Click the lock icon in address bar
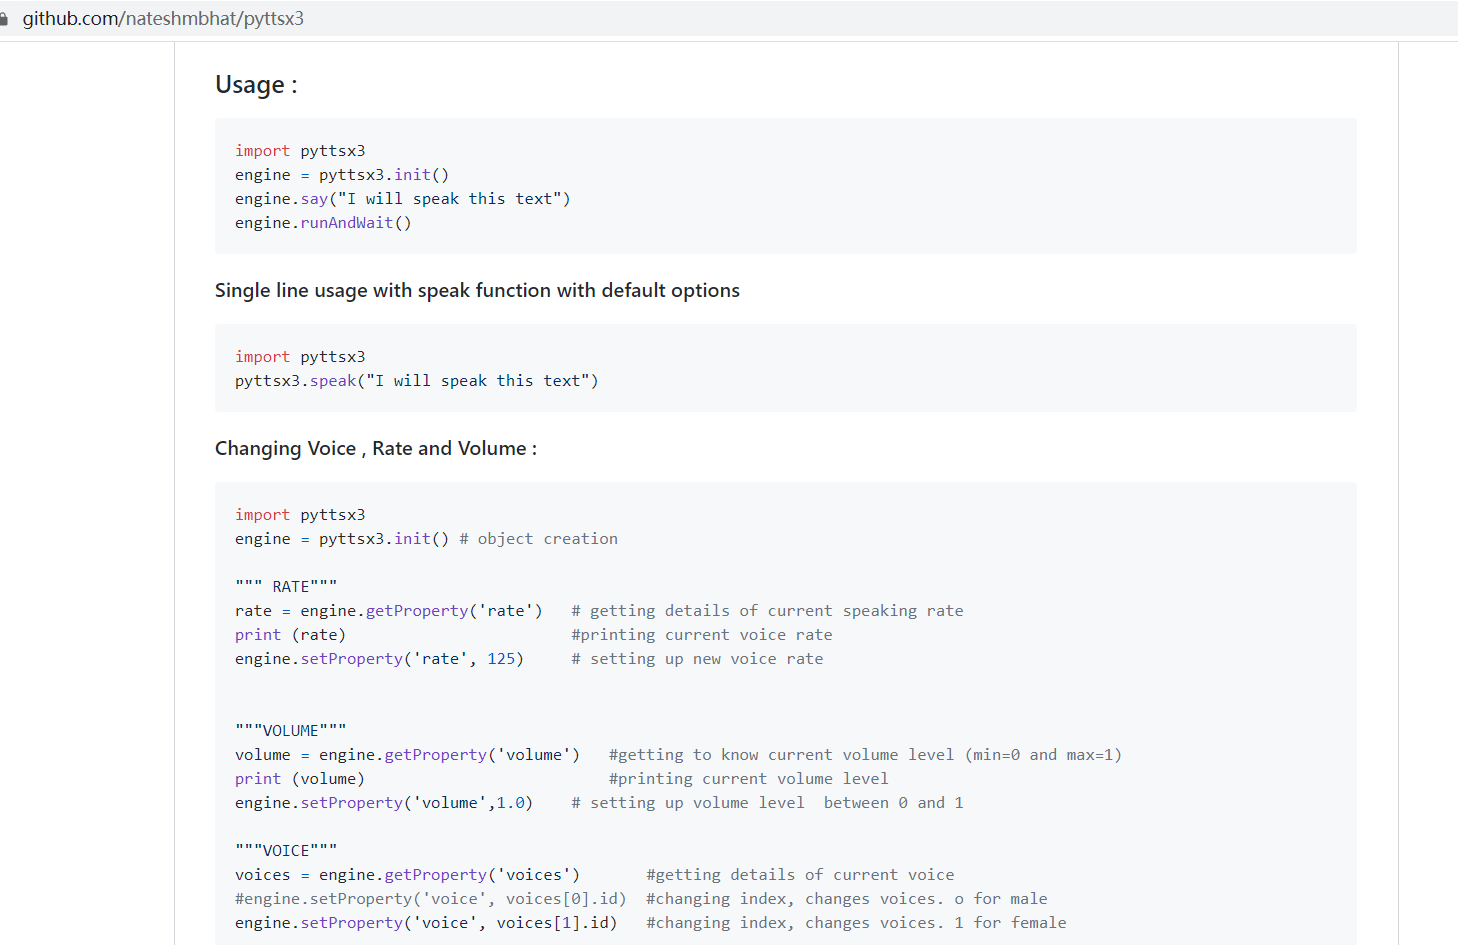Image resolution: width=1458 pixels, height=945 pixels. pos(3,19)
